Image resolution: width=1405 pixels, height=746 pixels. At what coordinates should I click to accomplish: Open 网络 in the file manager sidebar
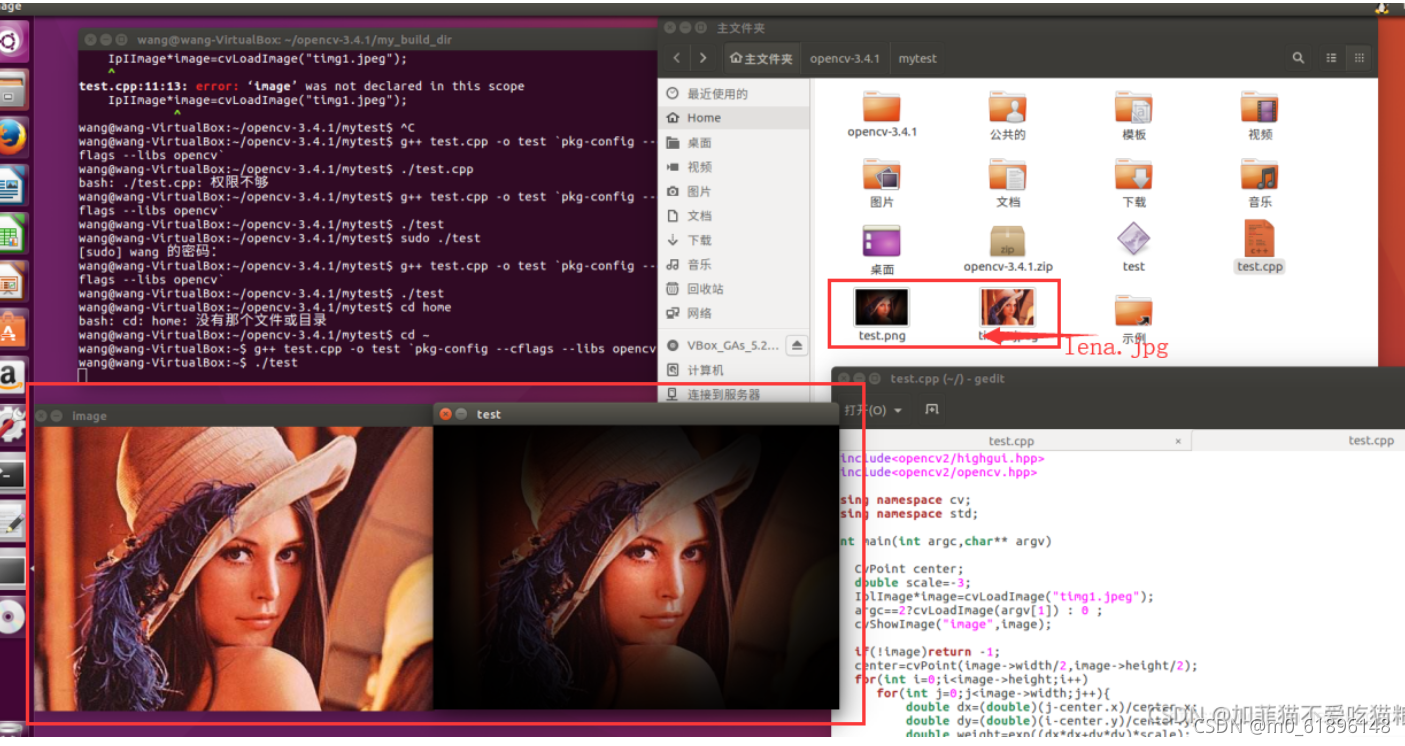point(735,313)
